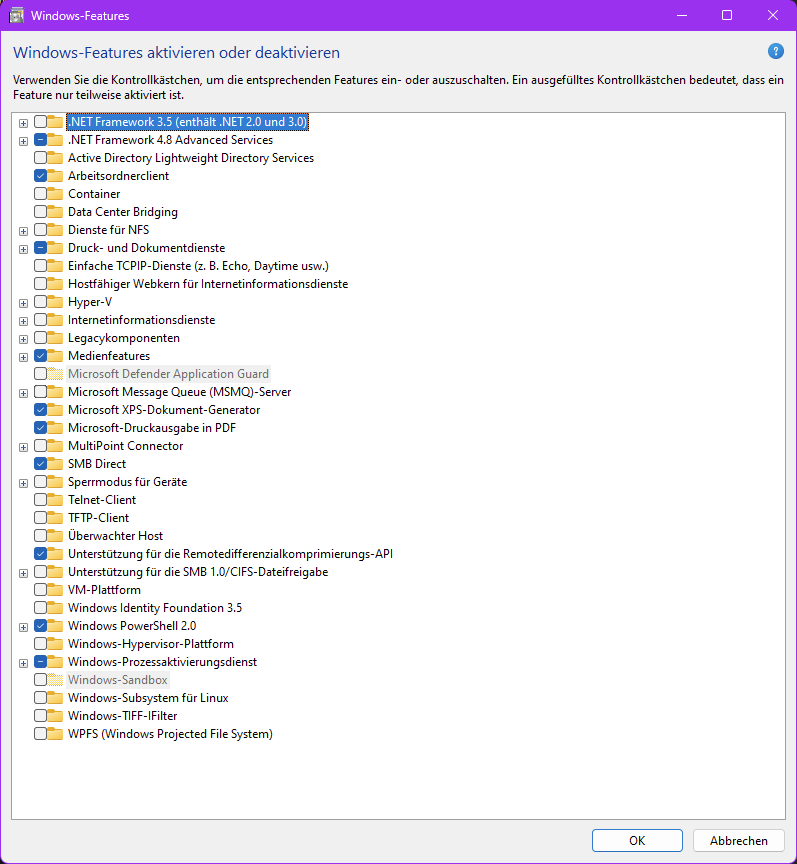797x864 pixels.
Task: Minimize the Windows-Features window
Action: click(682, 15)
